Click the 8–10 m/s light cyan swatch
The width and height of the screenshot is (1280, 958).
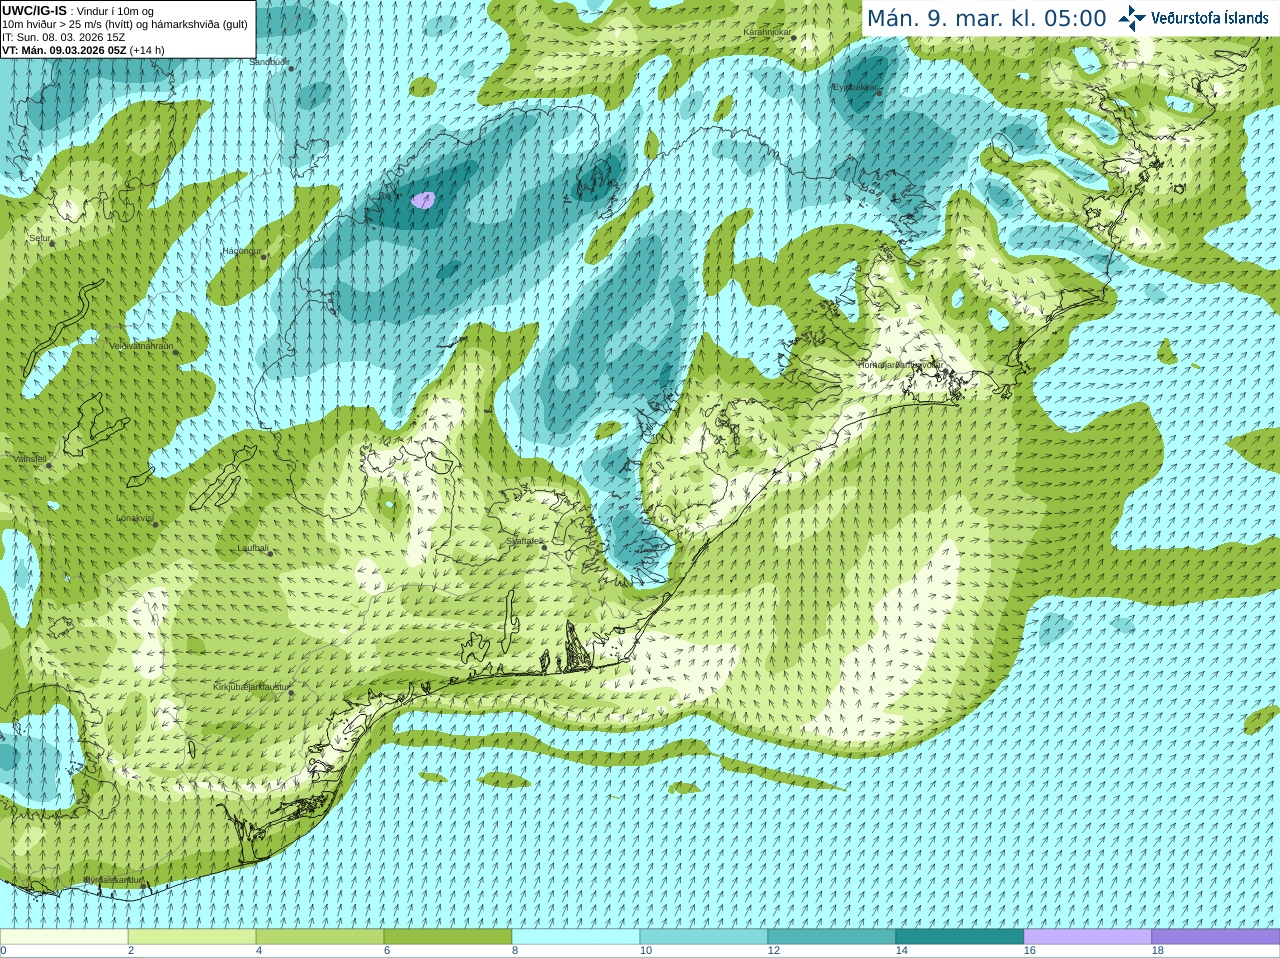coord(576,937)
